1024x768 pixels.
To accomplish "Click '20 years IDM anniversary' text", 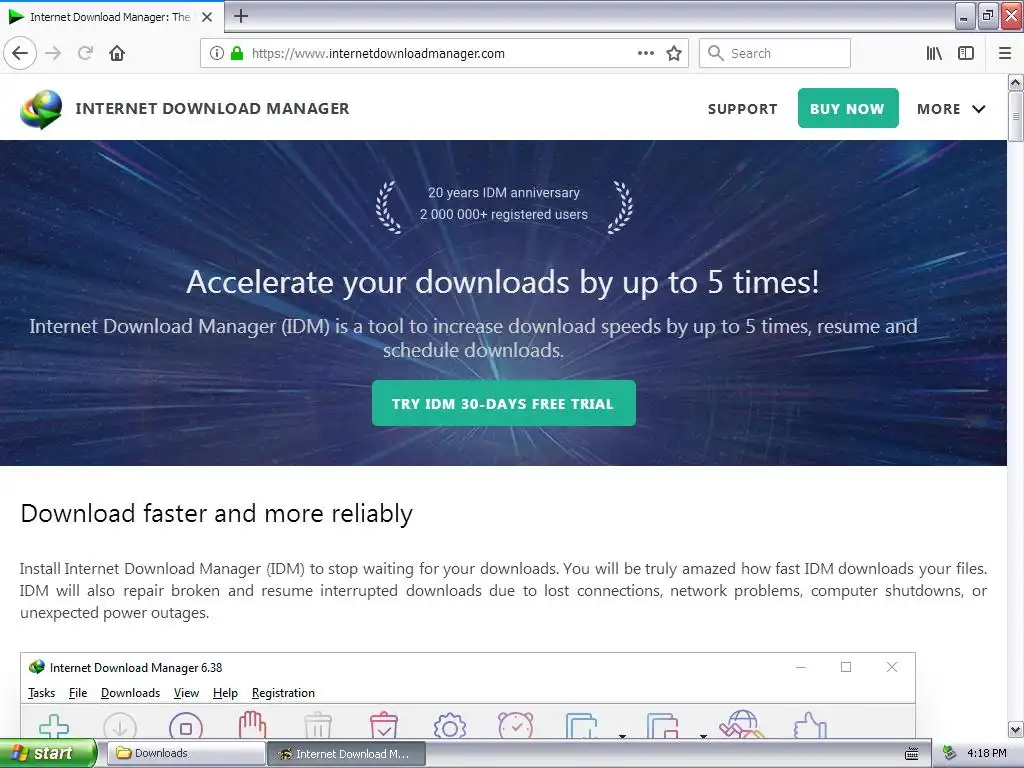I will [504, 193].
